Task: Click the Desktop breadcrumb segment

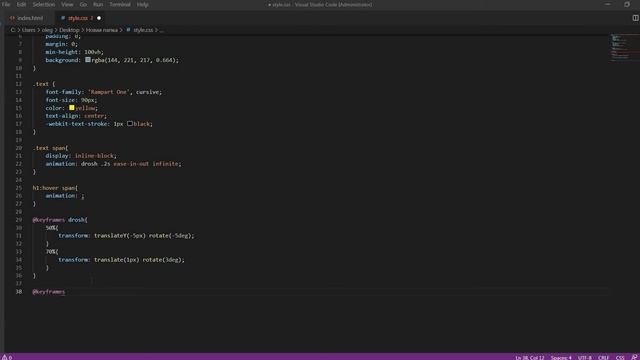Action: tap(69, 30)
